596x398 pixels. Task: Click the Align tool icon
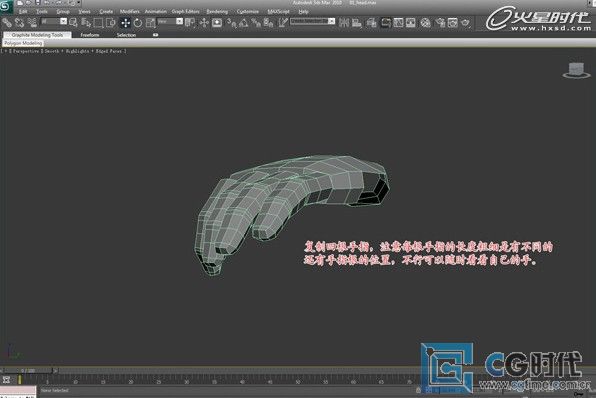(357, 23)
